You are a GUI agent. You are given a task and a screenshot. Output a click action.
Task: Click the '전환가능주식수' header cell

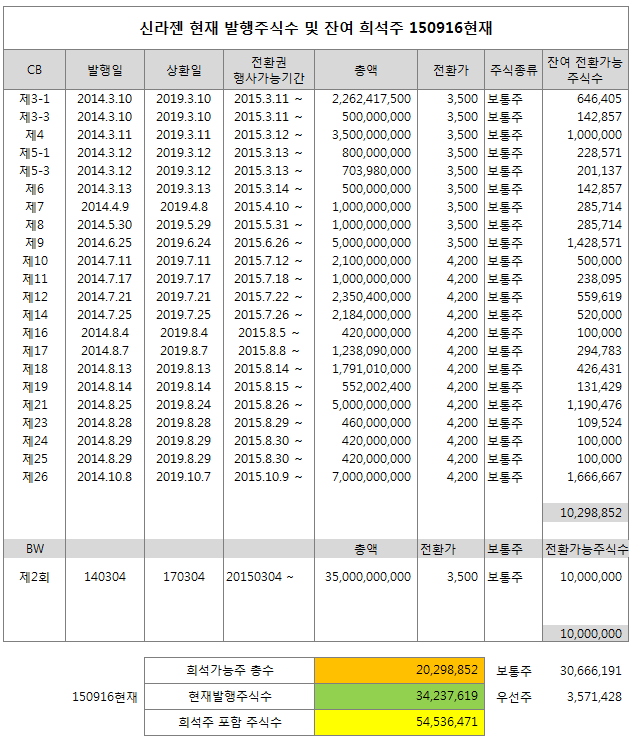586,549
